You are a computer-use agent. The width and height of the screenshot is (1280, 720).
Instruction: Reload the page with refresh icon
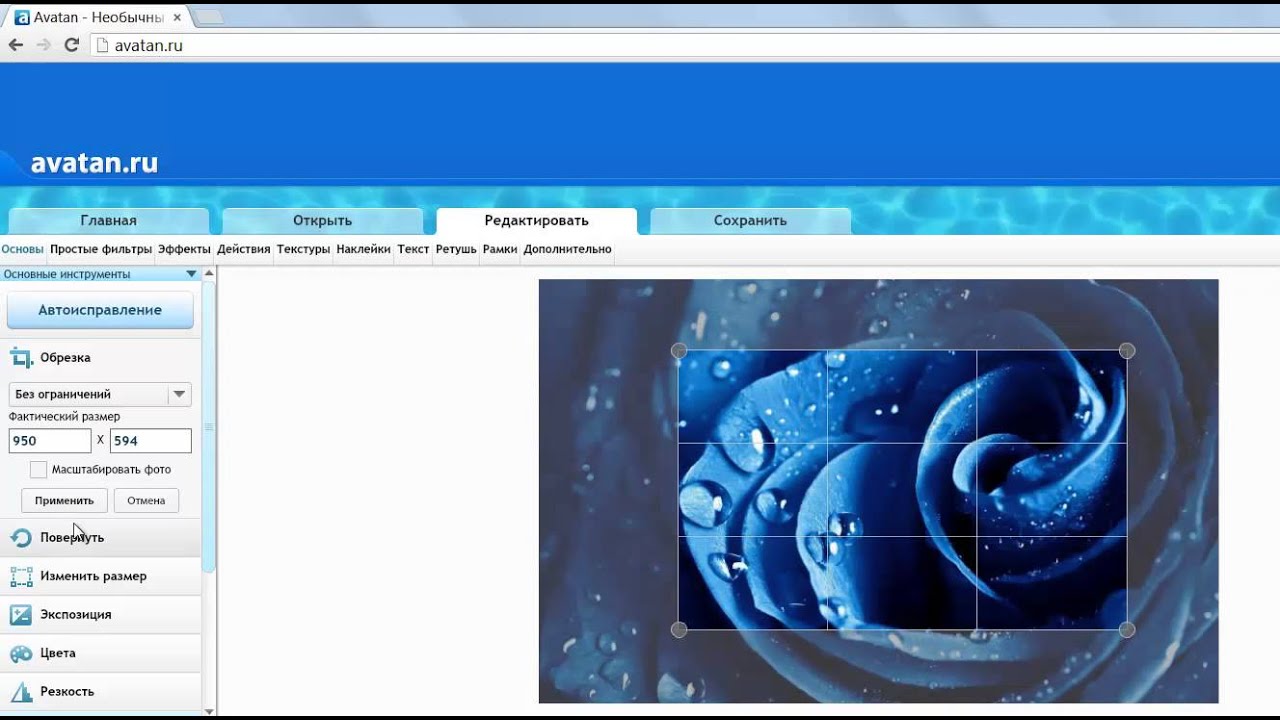click(x=71, y=45)
